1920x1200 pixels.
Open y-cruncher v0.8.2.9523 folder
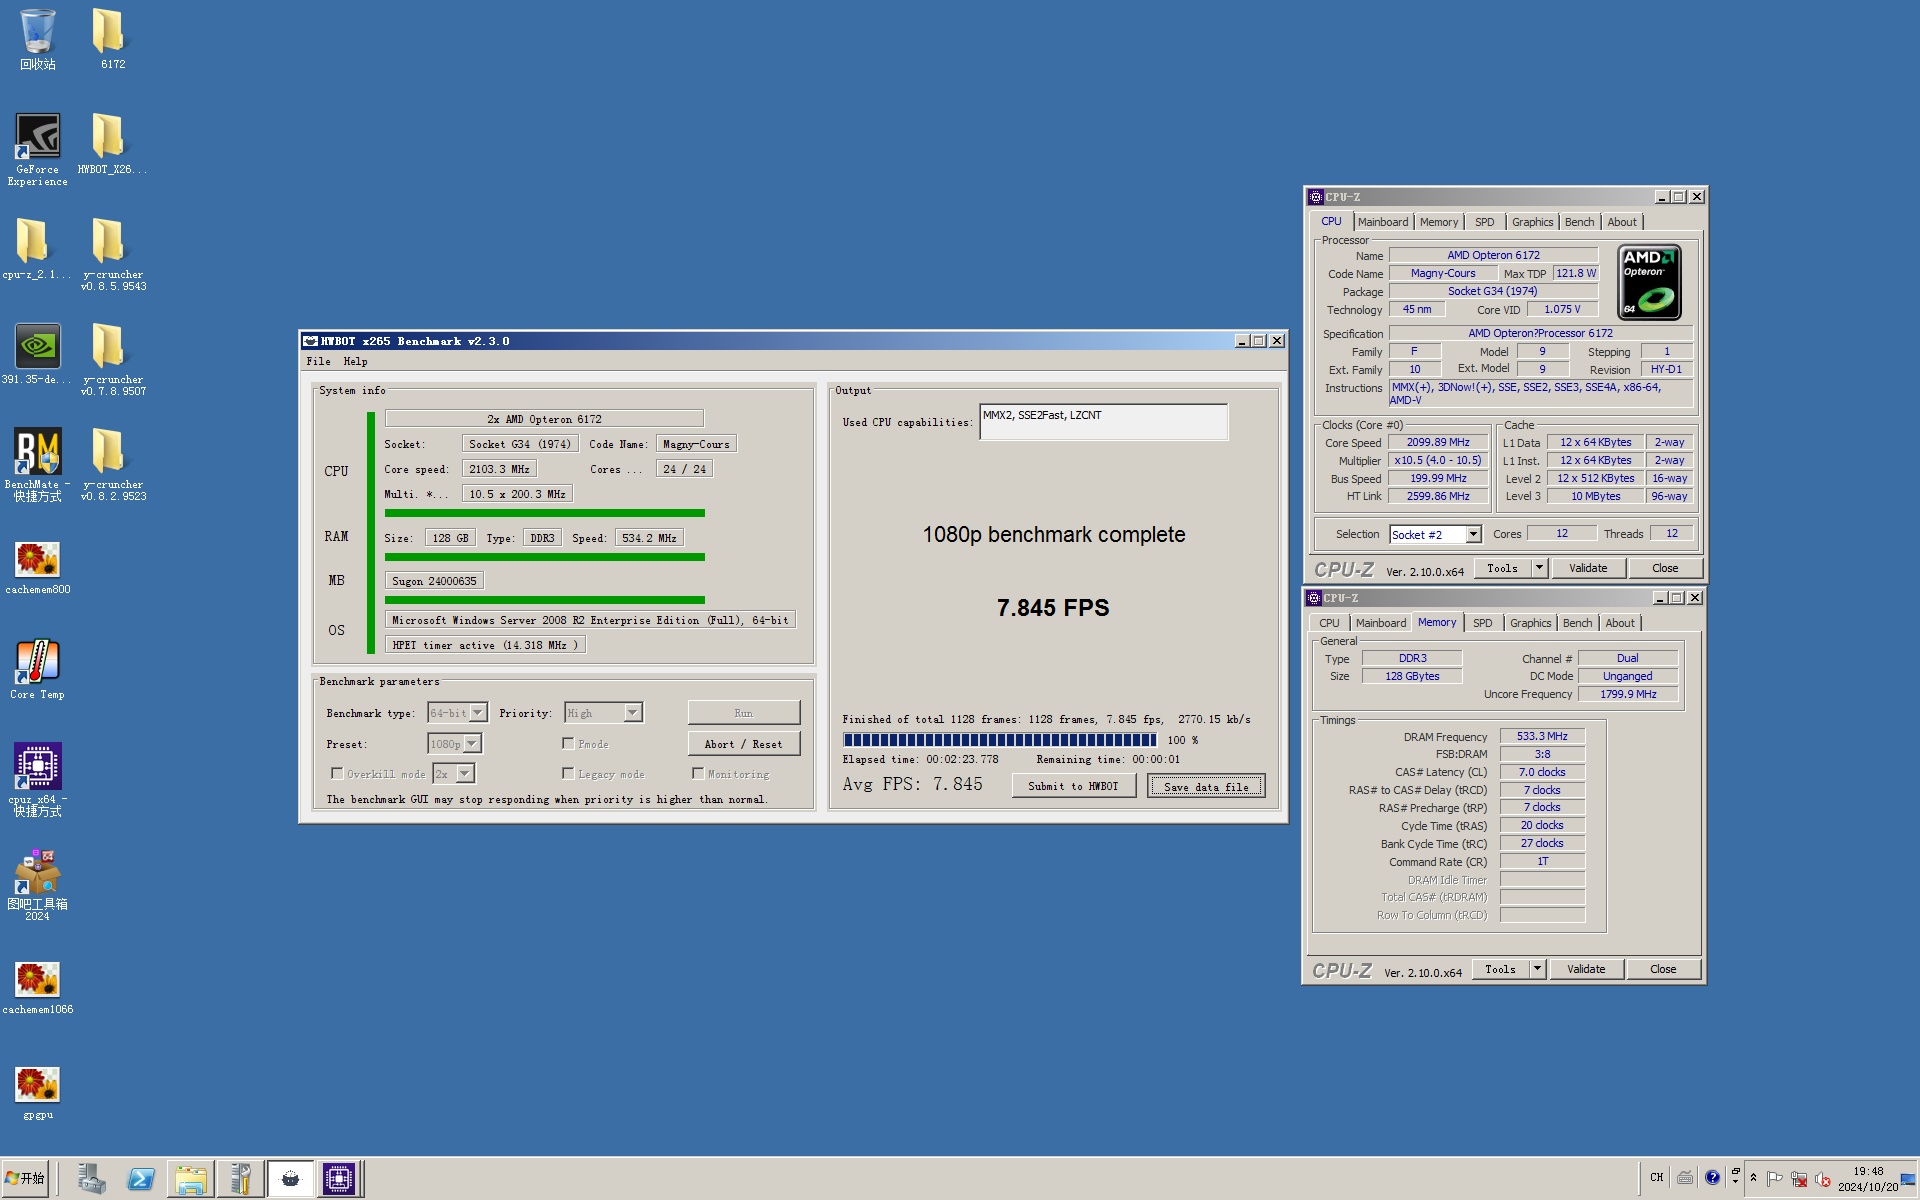[113, 465]
